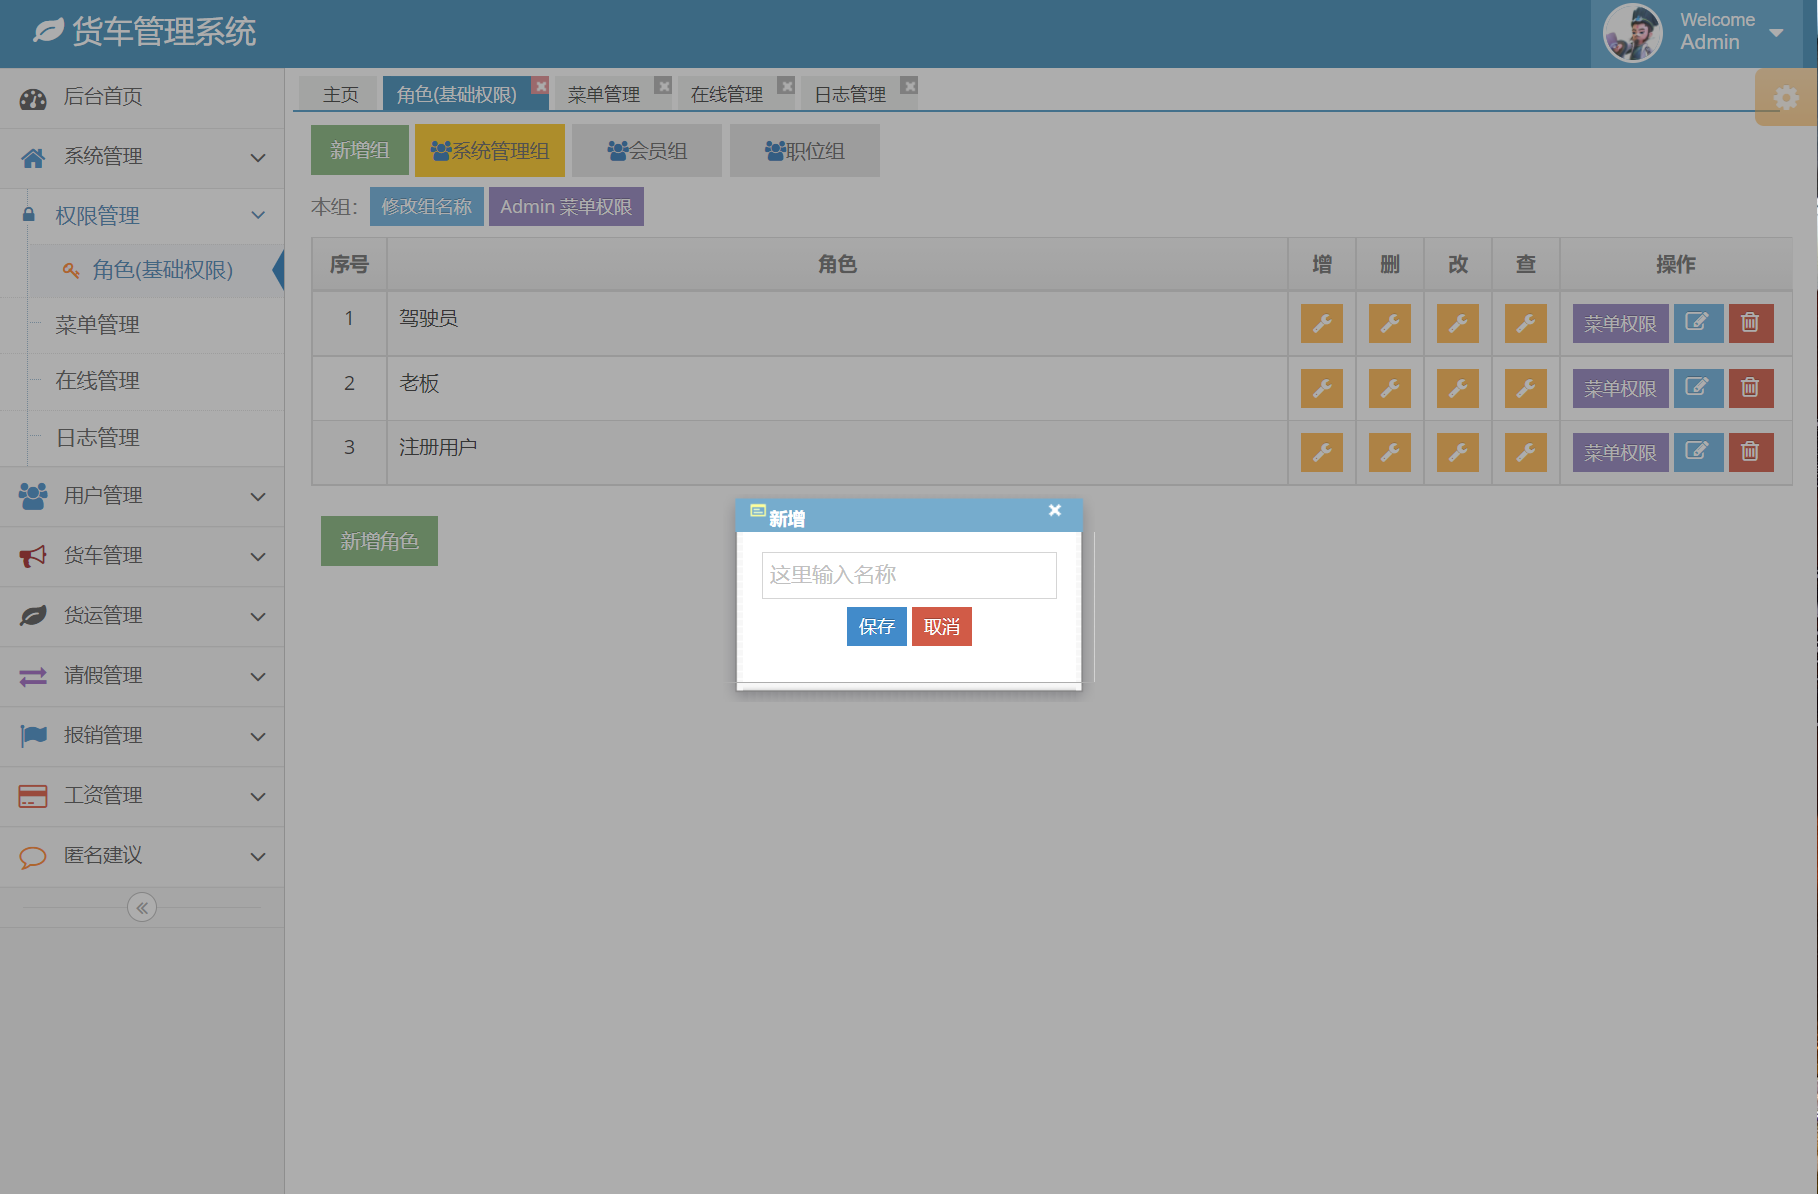
Task: Collapse the sidebar with double-arrow icon
Action: coord(142,908)
